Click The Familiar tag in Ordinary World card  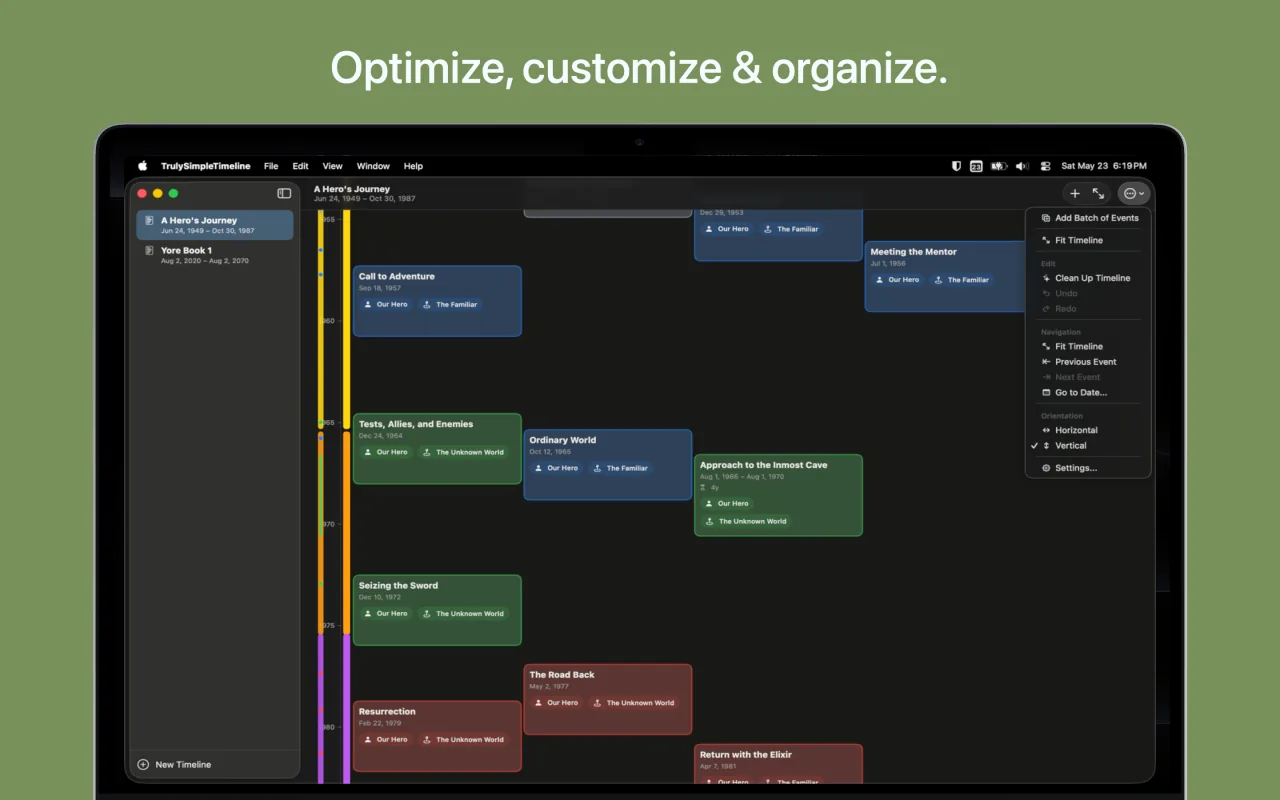(x=620, y=468)
